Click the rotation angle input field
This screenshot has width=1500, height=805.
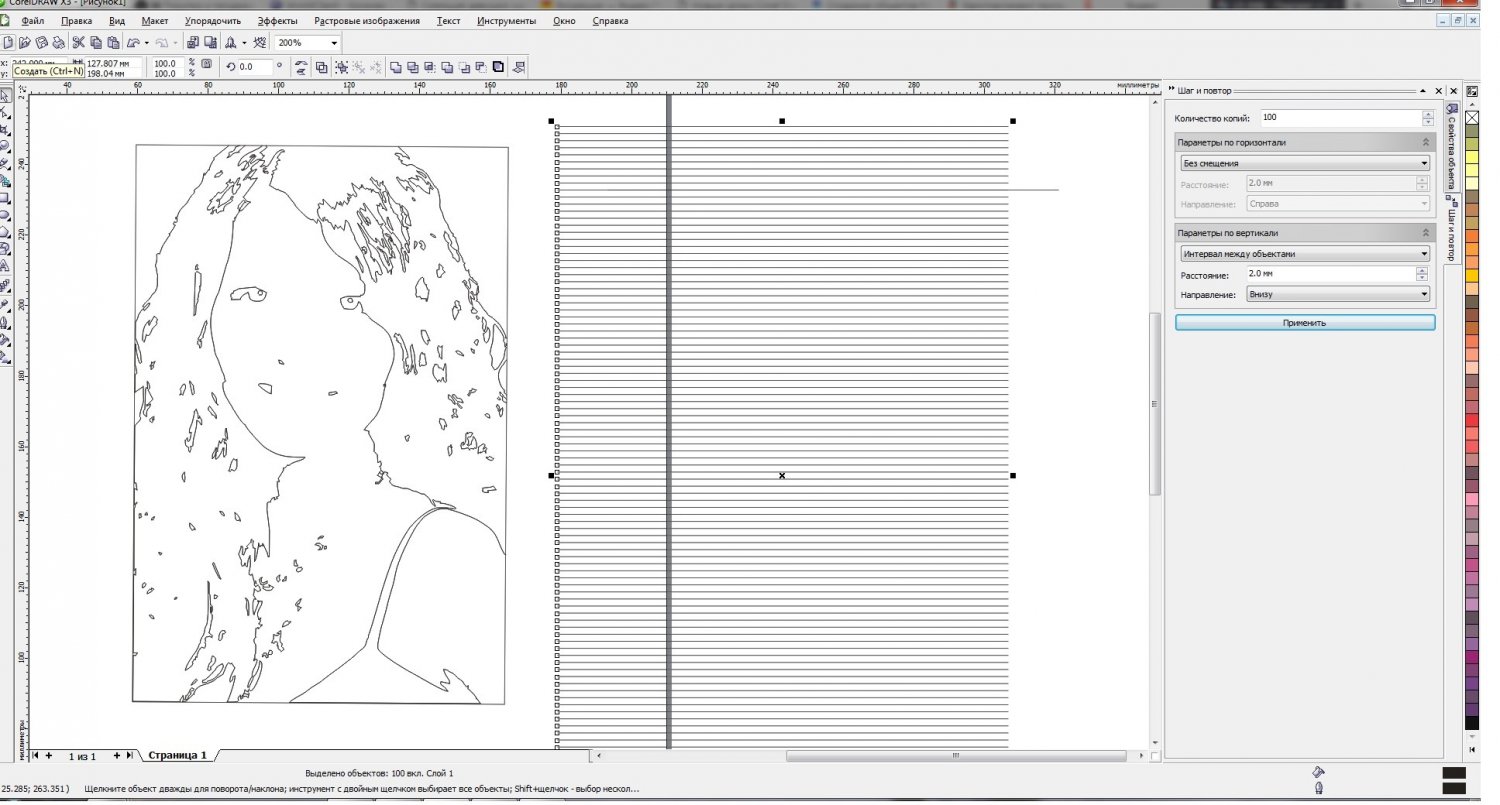[x=255, y=67]
